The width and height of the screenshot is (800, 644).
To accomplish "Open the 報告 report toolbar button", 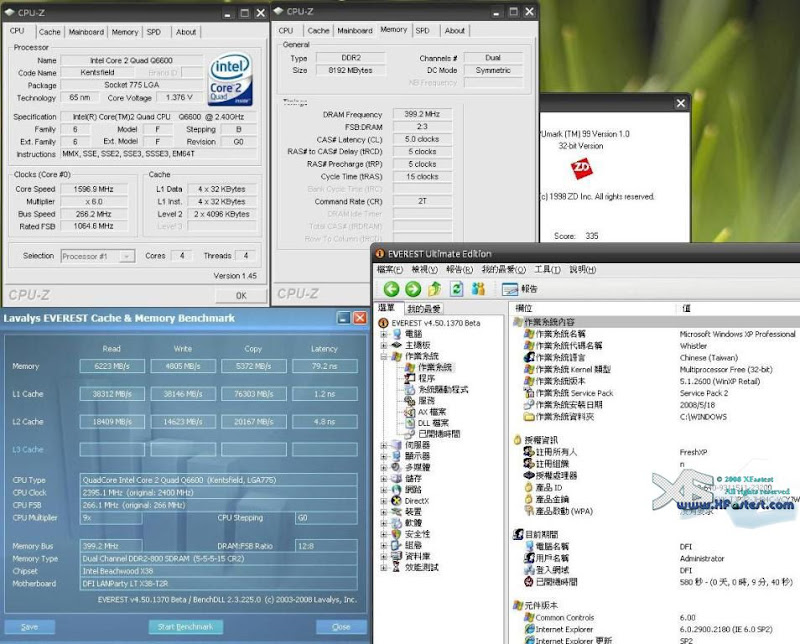I will click(520, 289).
